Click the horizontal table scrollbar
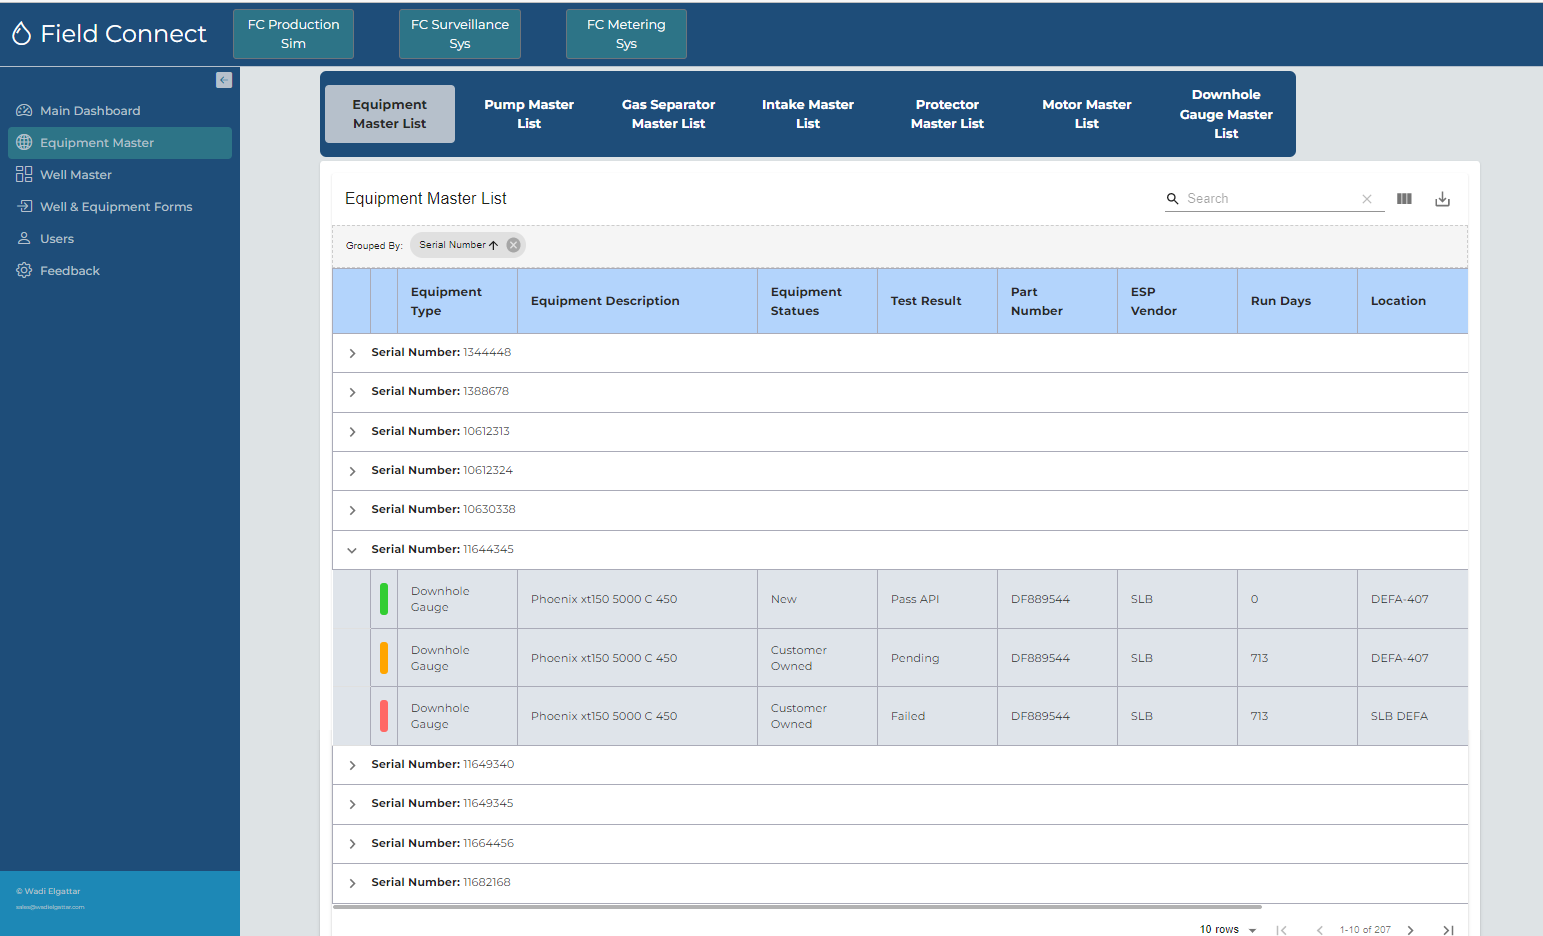Screen dimensions: 1543x936 click(x=797, y=907)
